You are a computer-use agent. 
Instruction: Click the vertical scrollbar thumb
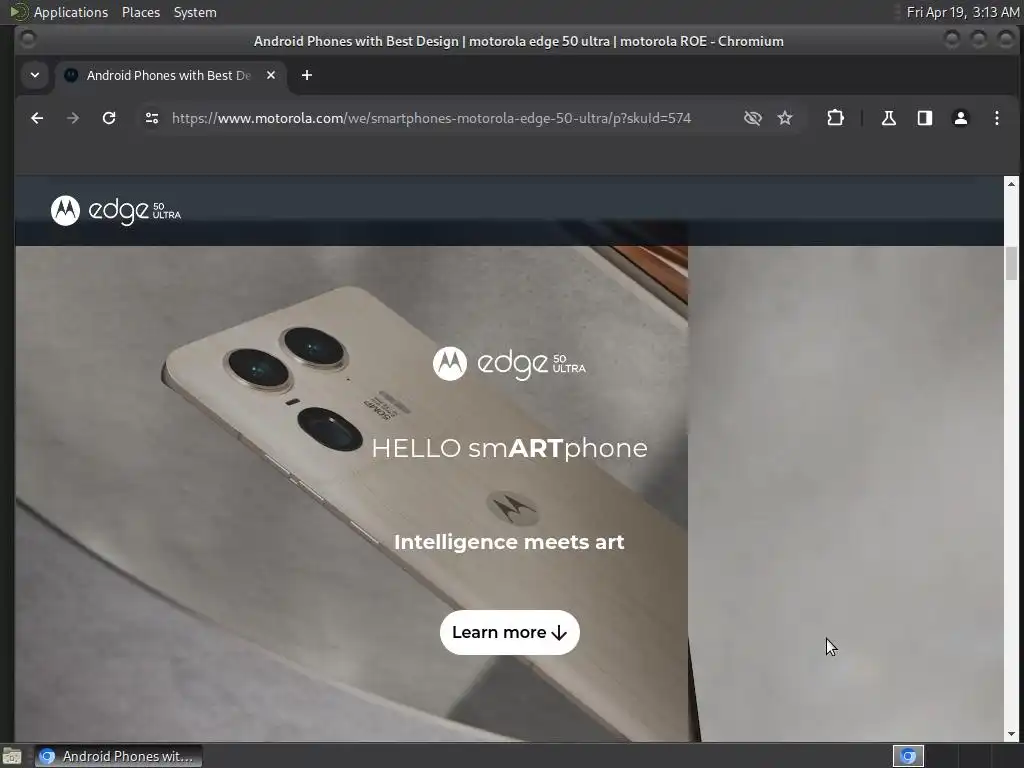tap(1011, 263)
